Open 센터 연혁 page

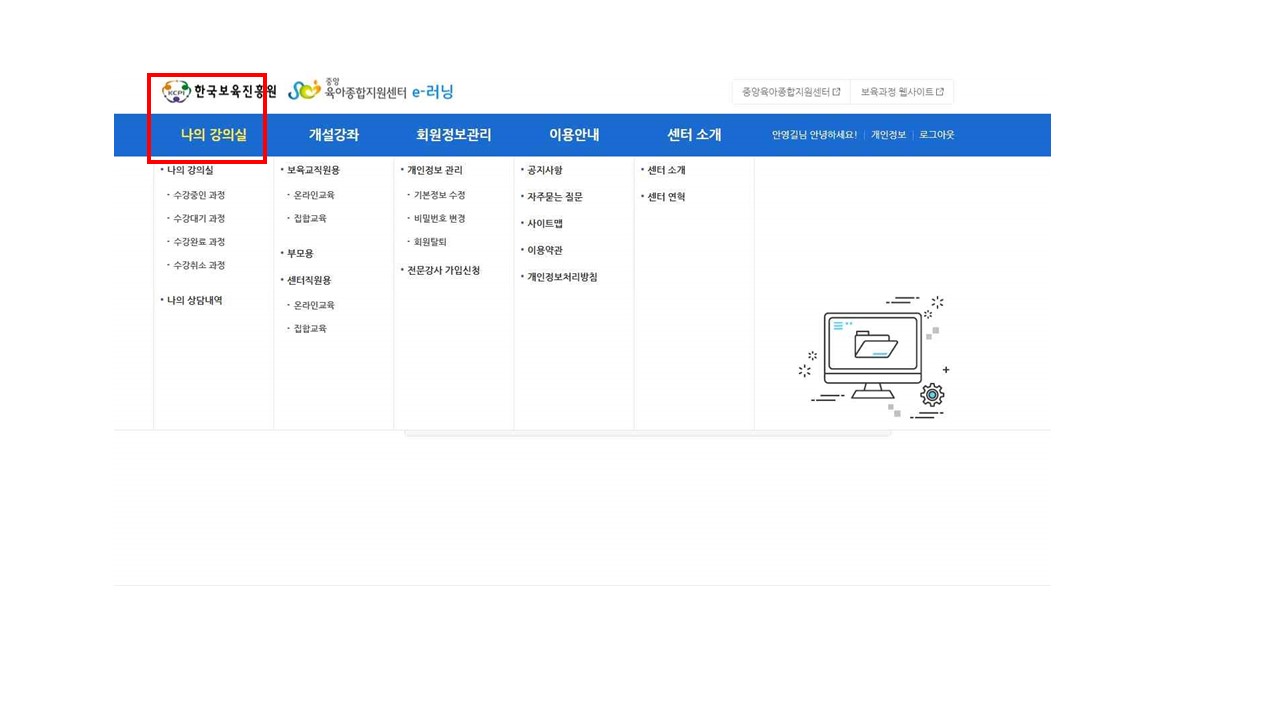click(x=666, y=197)
